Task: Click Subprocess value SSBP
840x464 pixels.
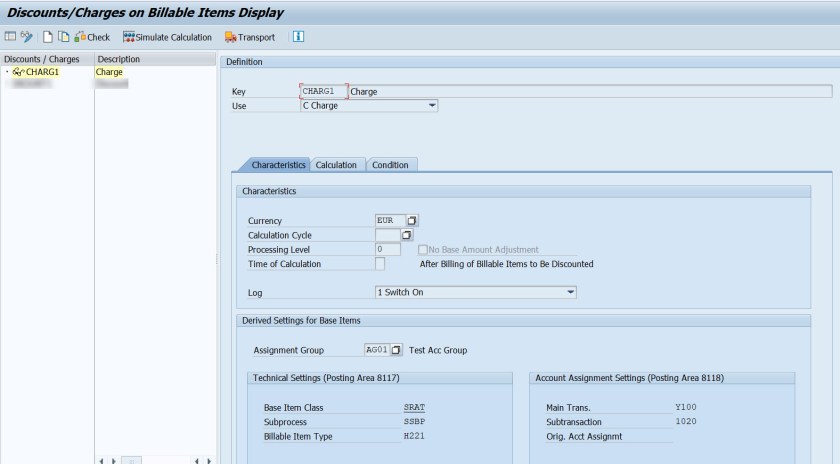Action: click(414, 422)
